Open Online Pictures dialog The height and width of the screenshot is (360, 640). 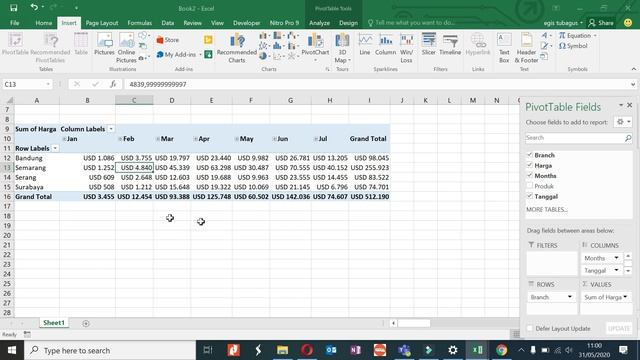126,48
